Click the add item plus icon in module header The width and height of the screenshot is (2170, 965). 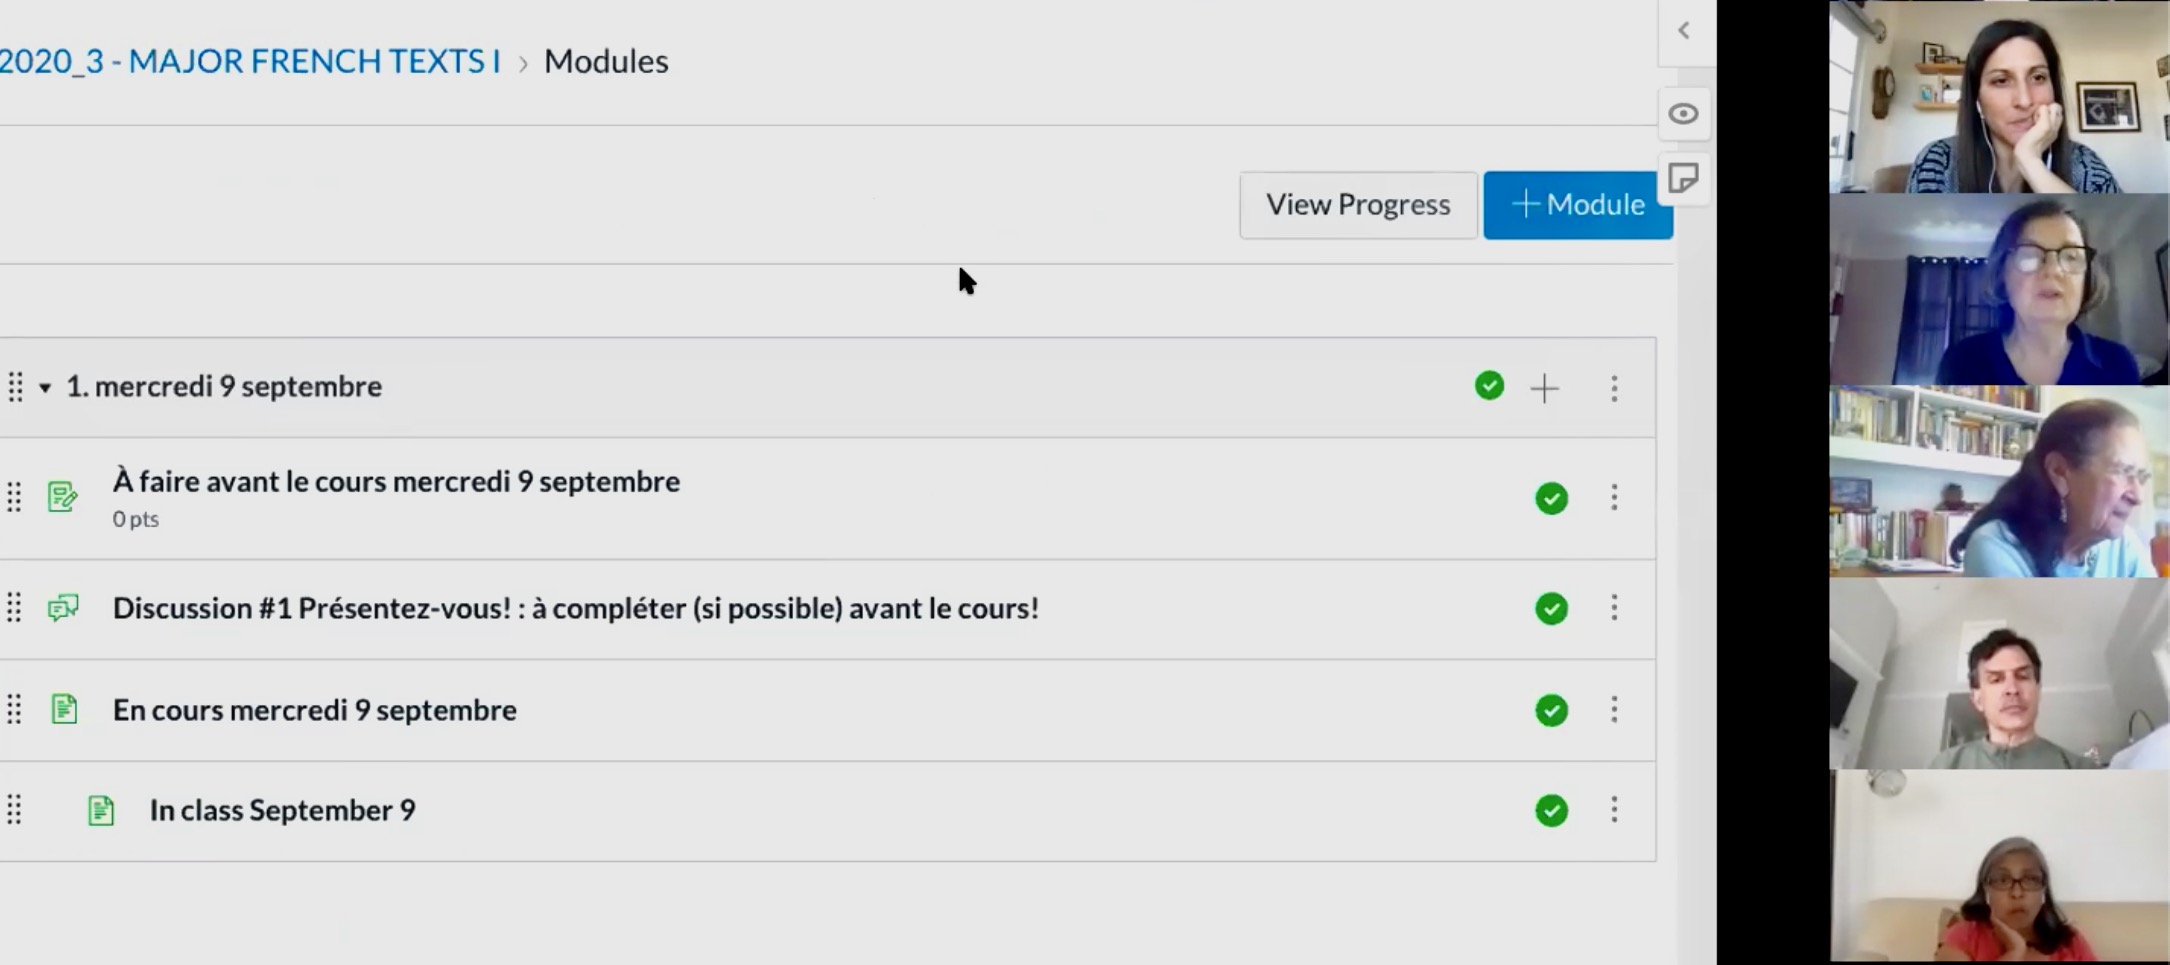click(1544, 388)
